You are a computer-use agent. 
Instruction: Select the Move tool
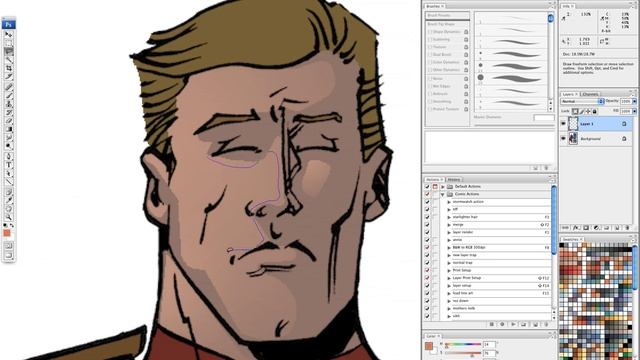8,35
